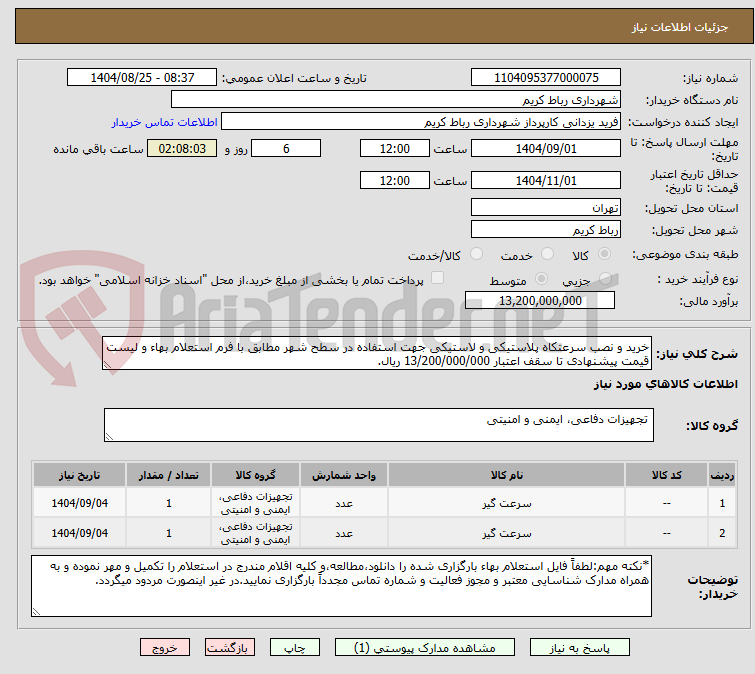Click the کد کالا column header
Viewport: 755px width, 674px height.
666,475
